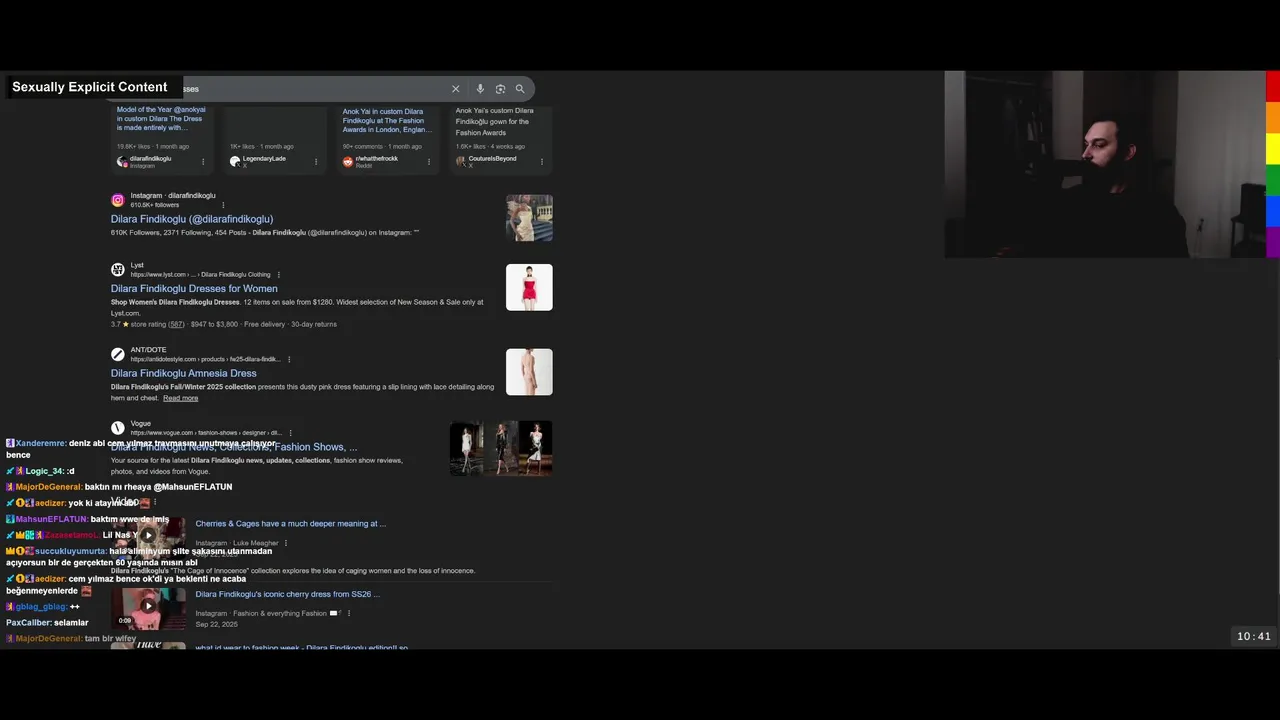Open iconic cherry dress from SS26 link

click(288, 594)
